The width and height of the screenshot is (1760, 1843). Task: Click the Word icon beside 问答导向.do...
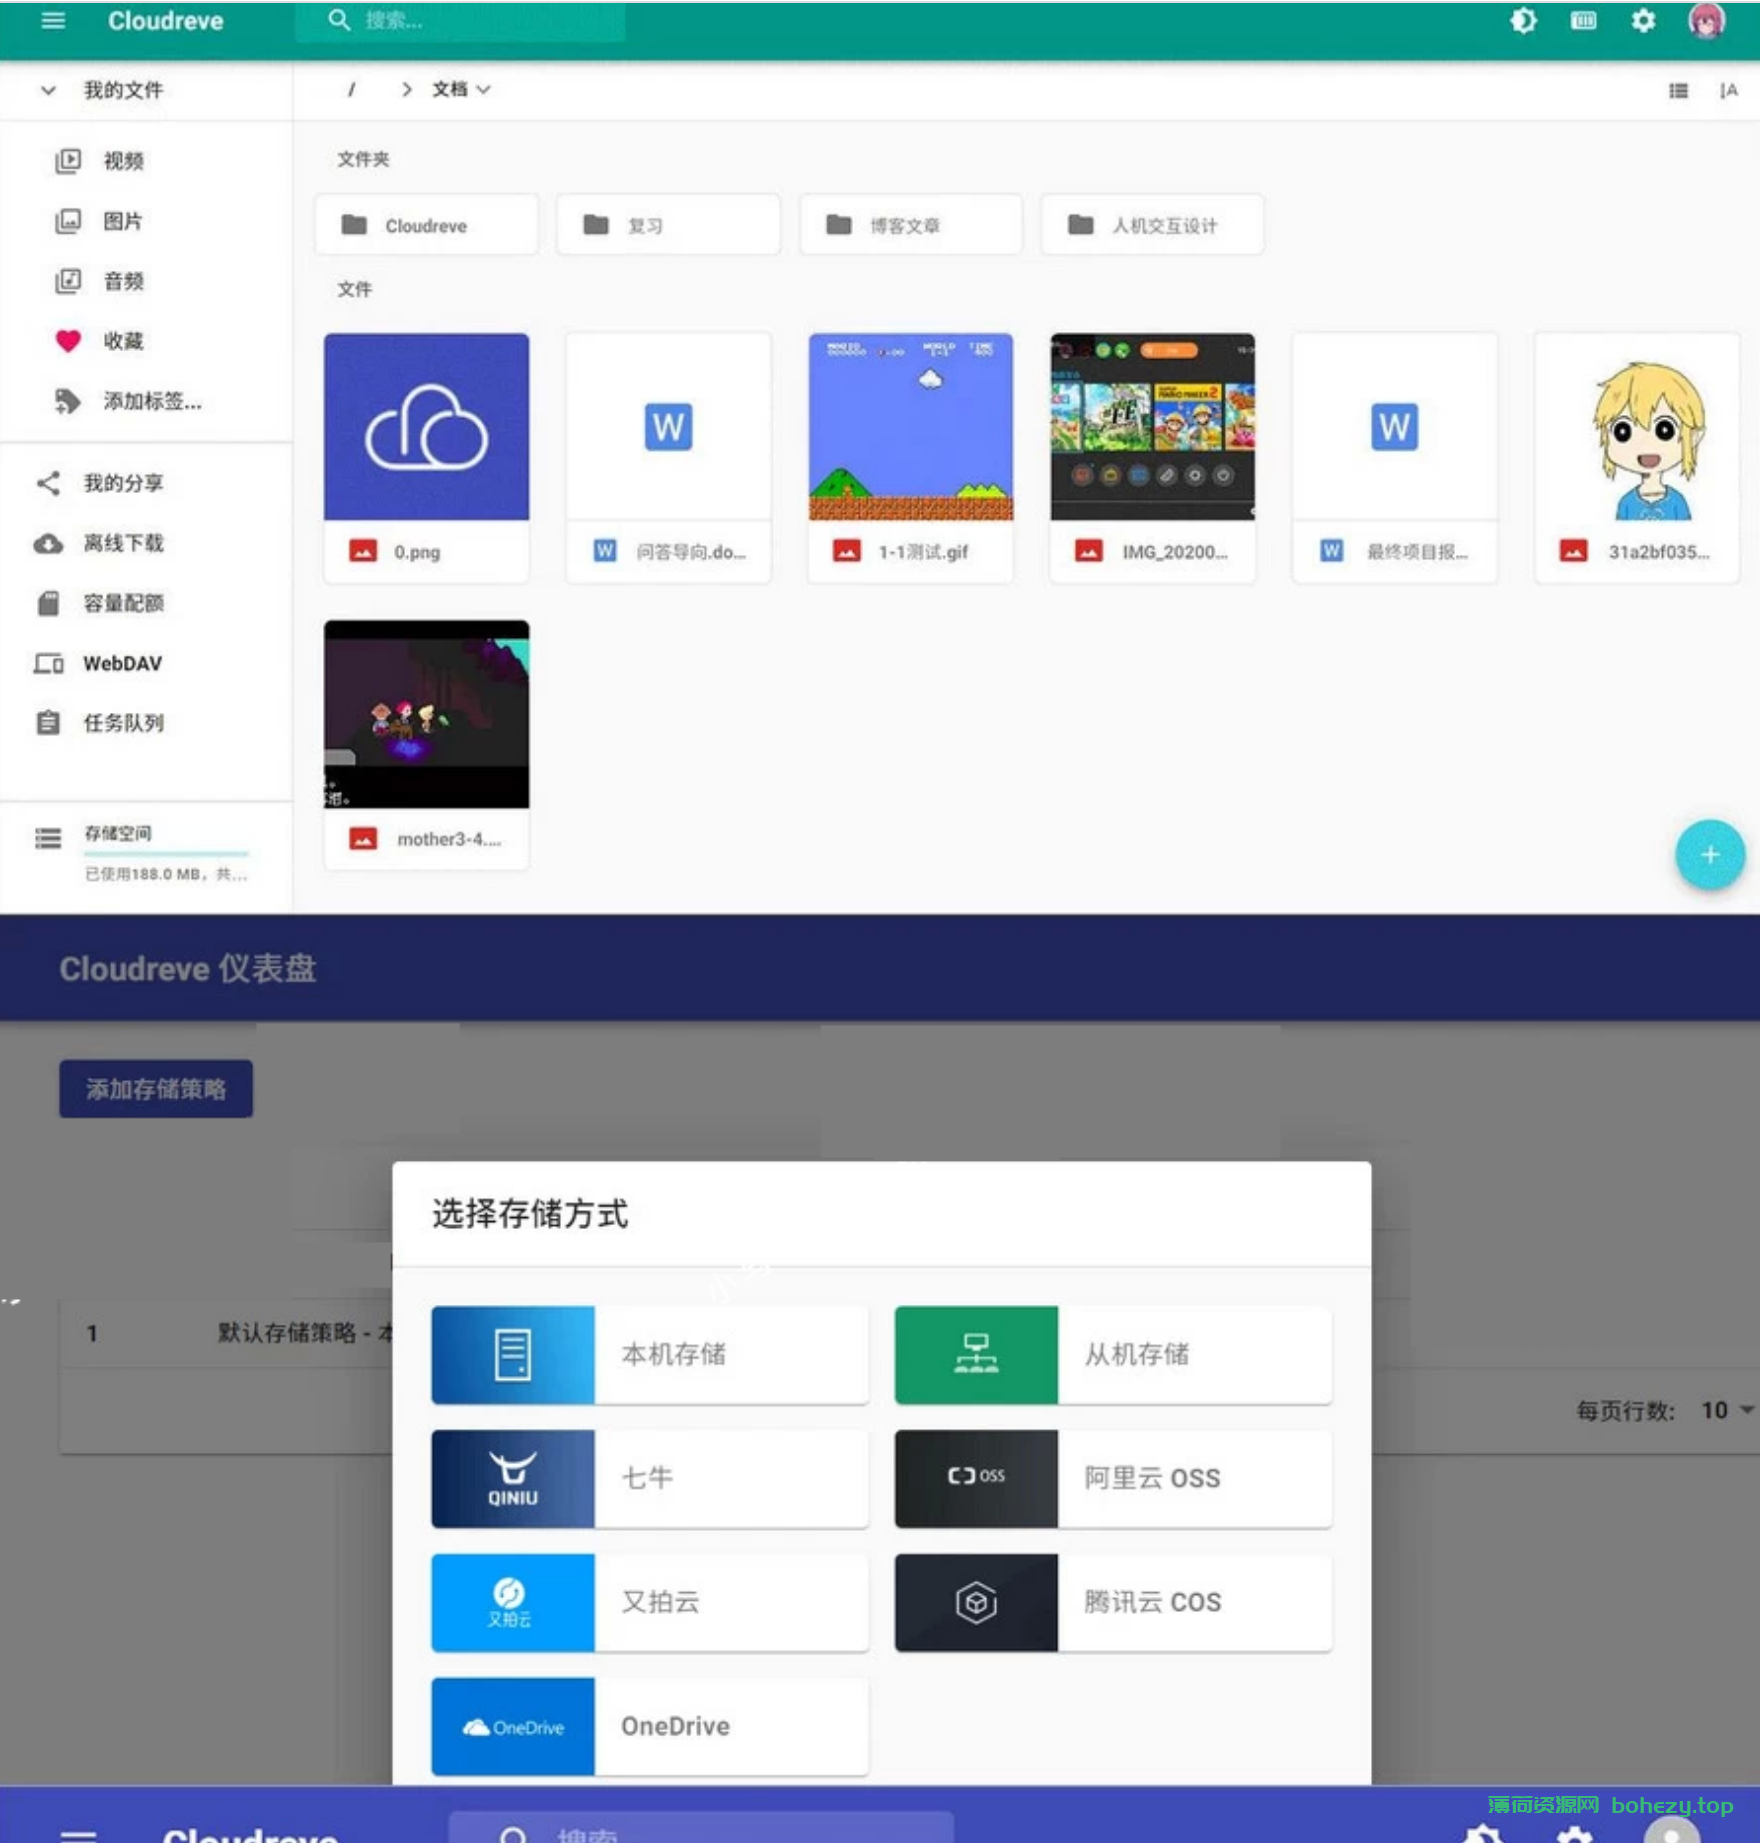click(x=605, y=551)
